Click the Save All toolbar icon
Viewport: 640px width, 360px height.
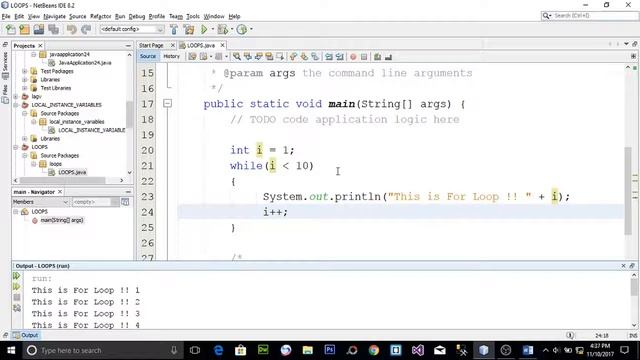point(53,29)
